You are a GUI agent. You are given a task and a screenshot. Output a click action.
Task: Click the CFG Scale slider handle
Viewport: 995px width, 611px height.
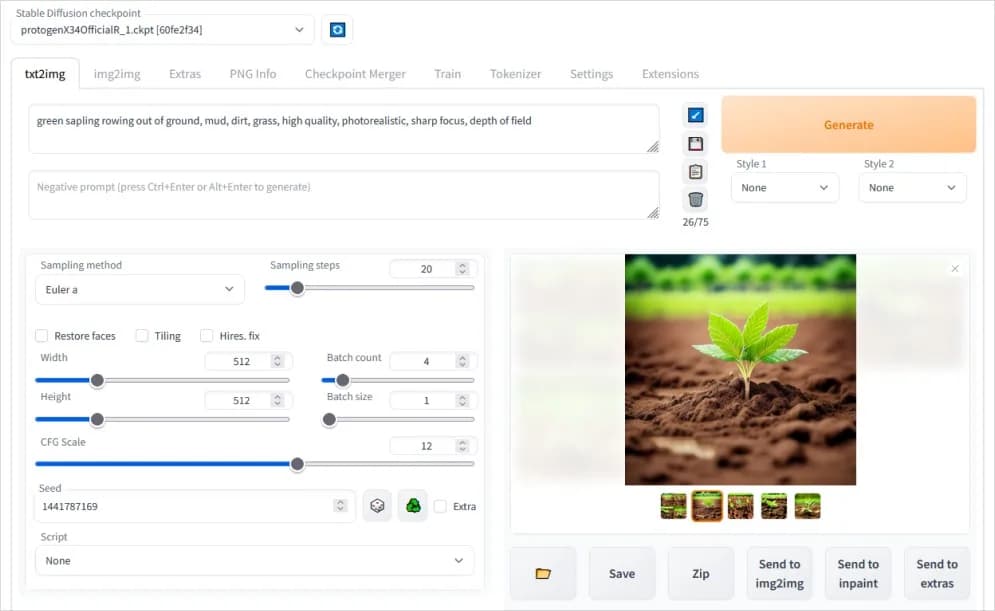click(297, 464)
